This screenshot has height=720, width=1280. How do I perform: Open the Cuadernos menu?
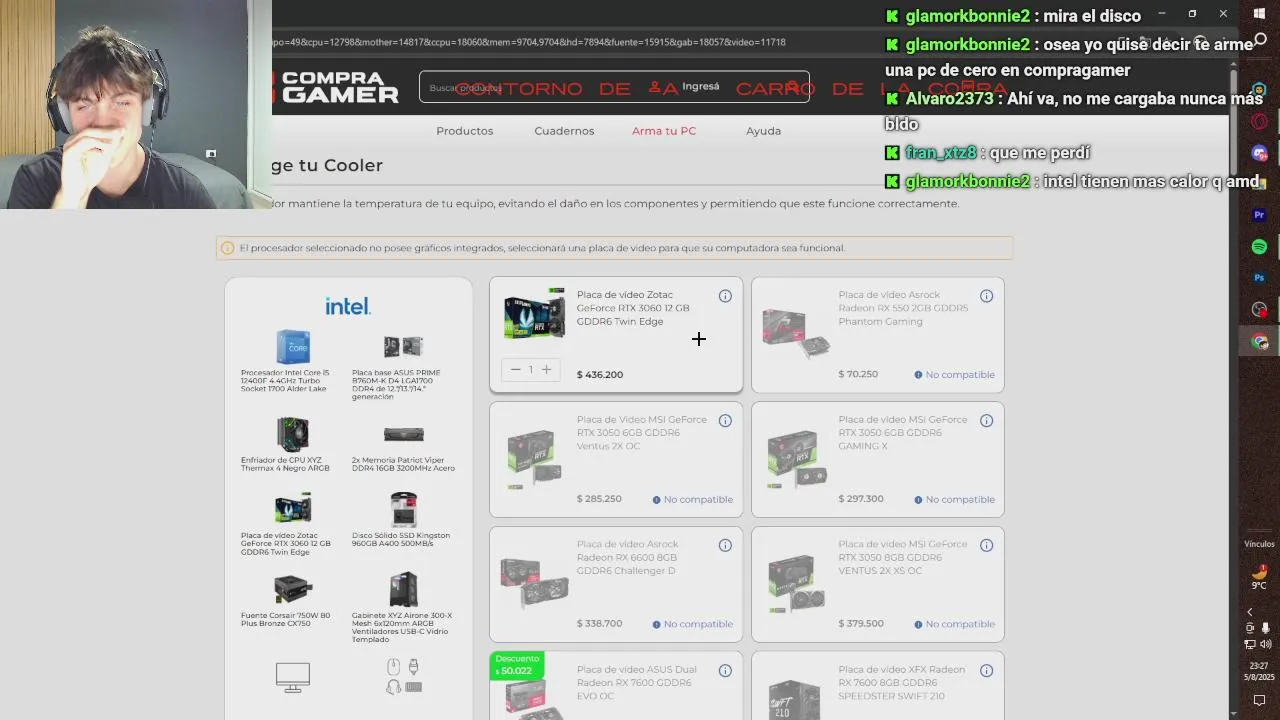[x=564, y=131]
